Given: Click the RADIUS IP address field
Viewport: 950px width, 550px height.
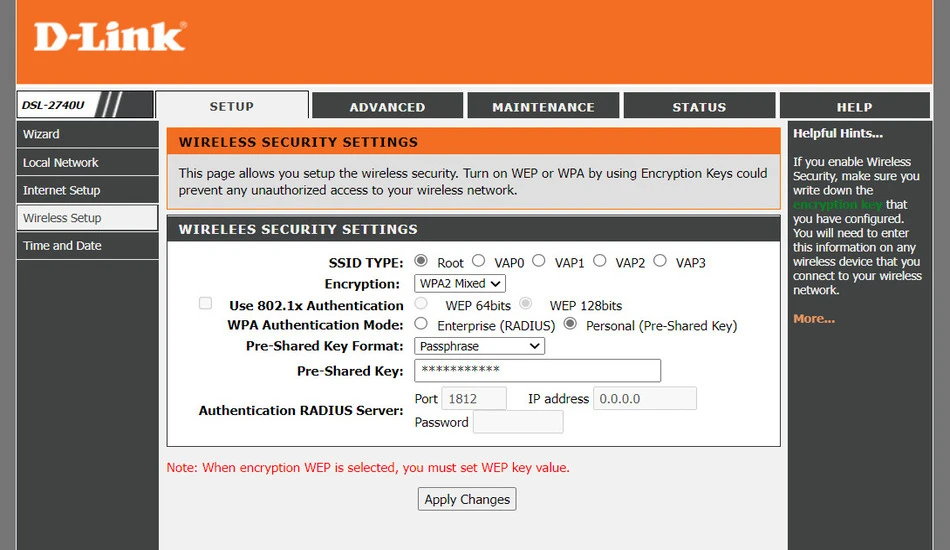Looking at the screenshot, I should tap(645, 399).
